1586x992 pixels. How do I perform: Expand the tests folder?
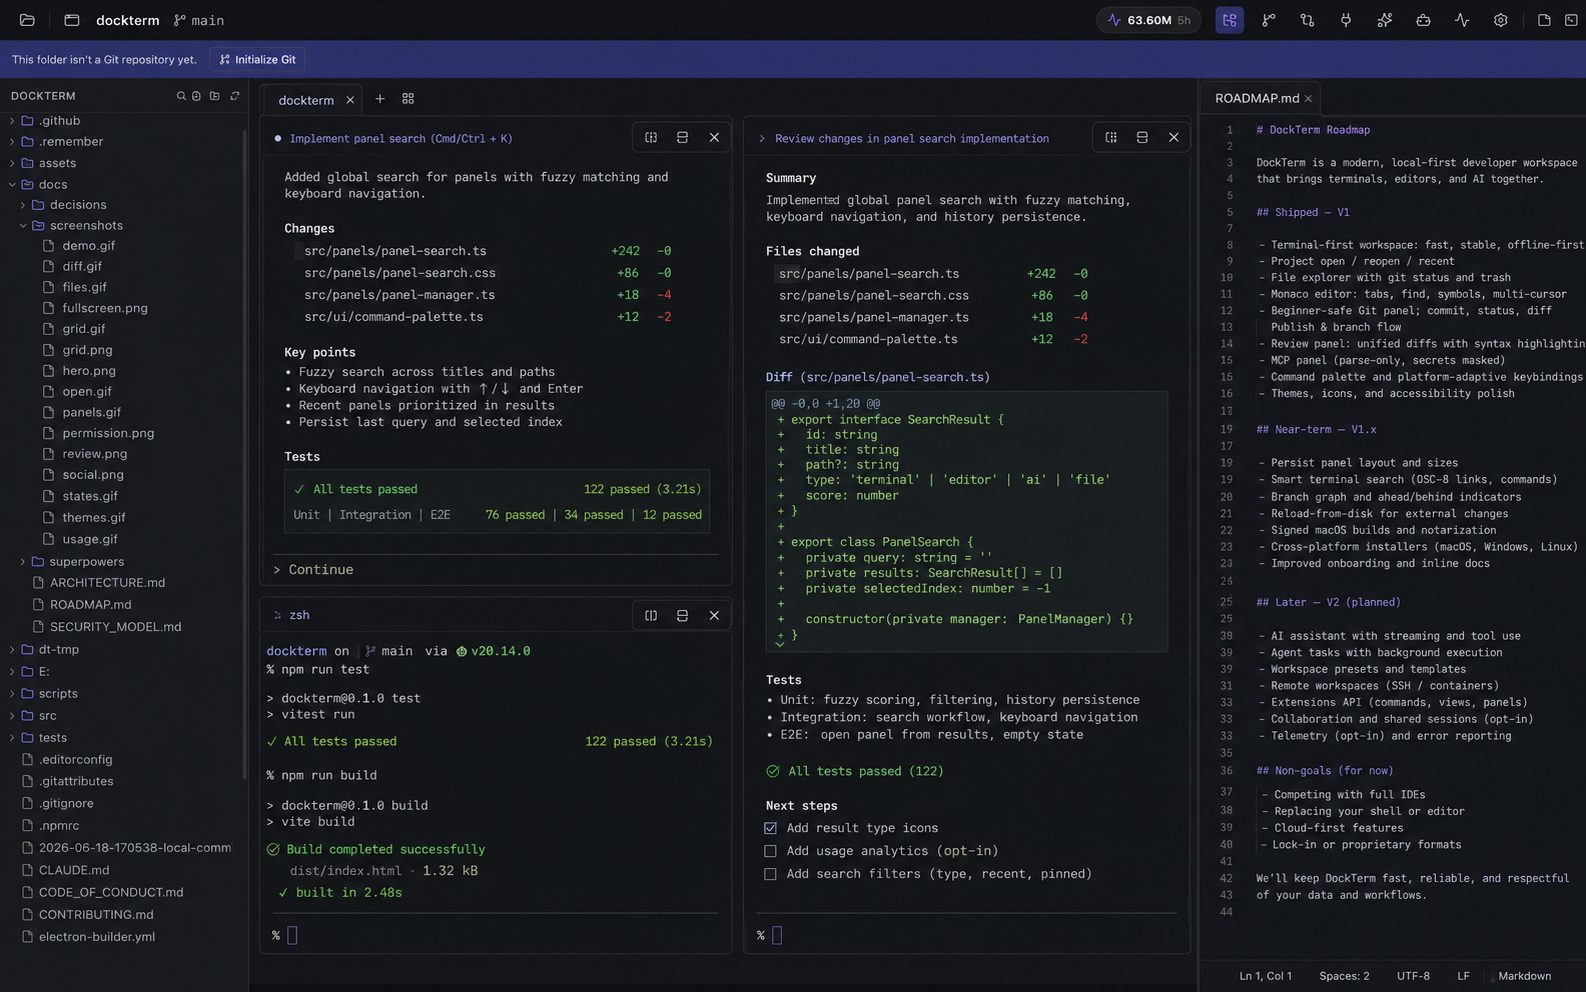(12, 738)
